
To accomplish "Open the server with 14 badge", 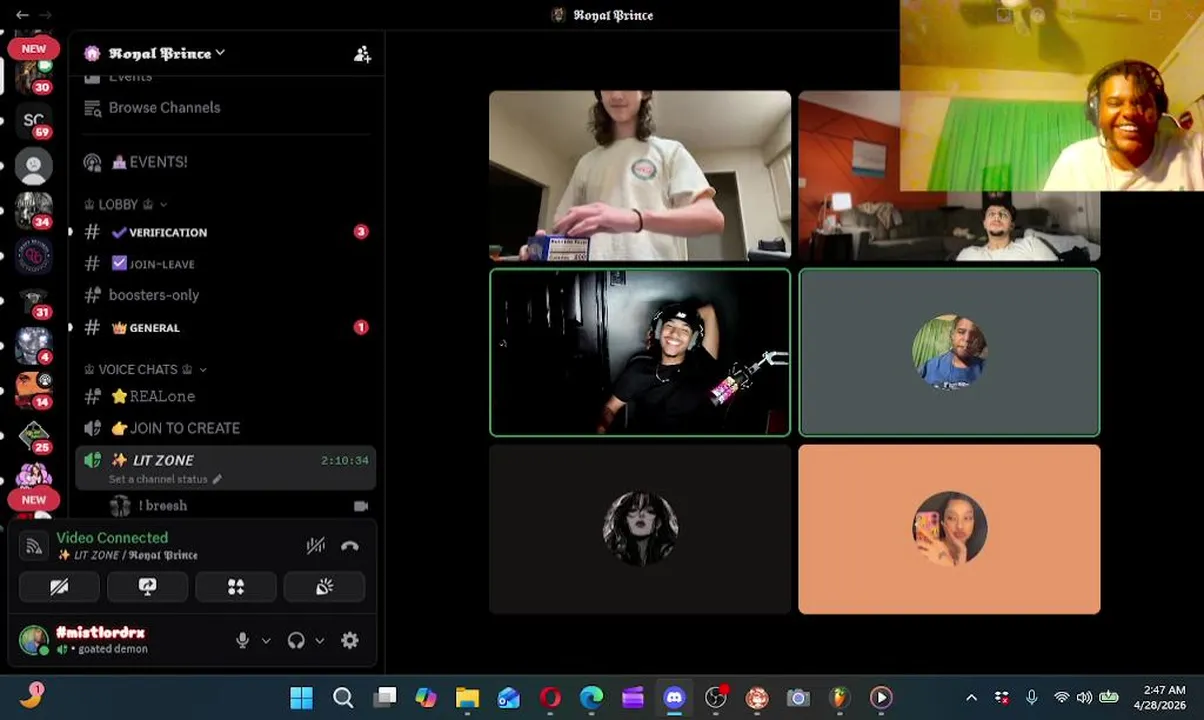I will point(34,391).
